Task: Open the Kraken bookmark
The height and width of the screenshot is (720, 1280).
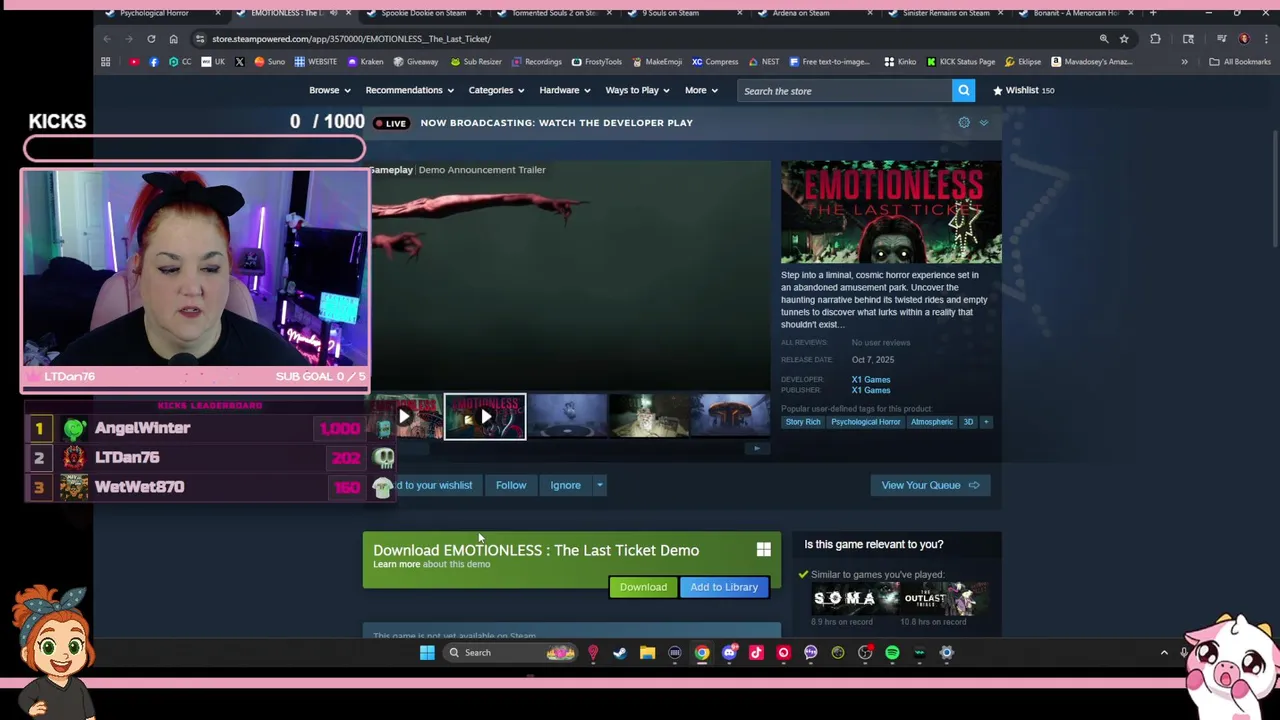Action: click(x=365, y=61)
